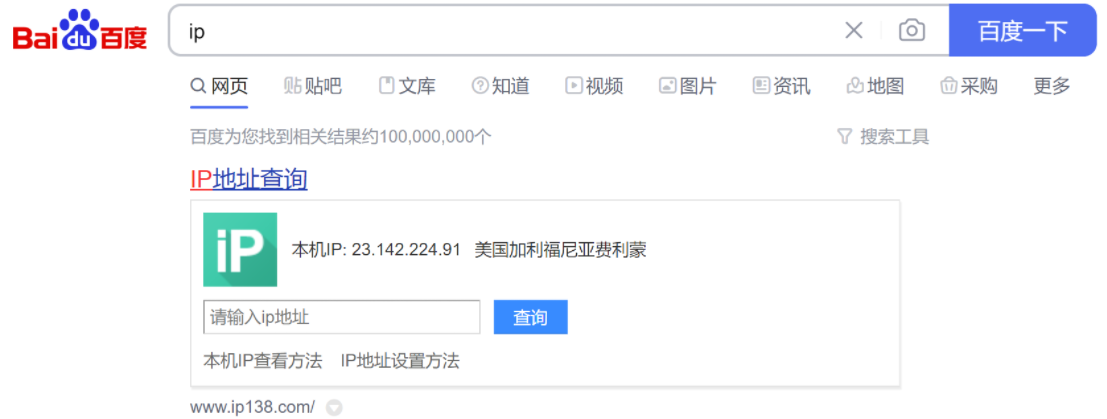Viewport: 1107px width, 419px height.
Task: Click the 美国加利福尼亚费利蒙 location text
Action: (561, 250)
